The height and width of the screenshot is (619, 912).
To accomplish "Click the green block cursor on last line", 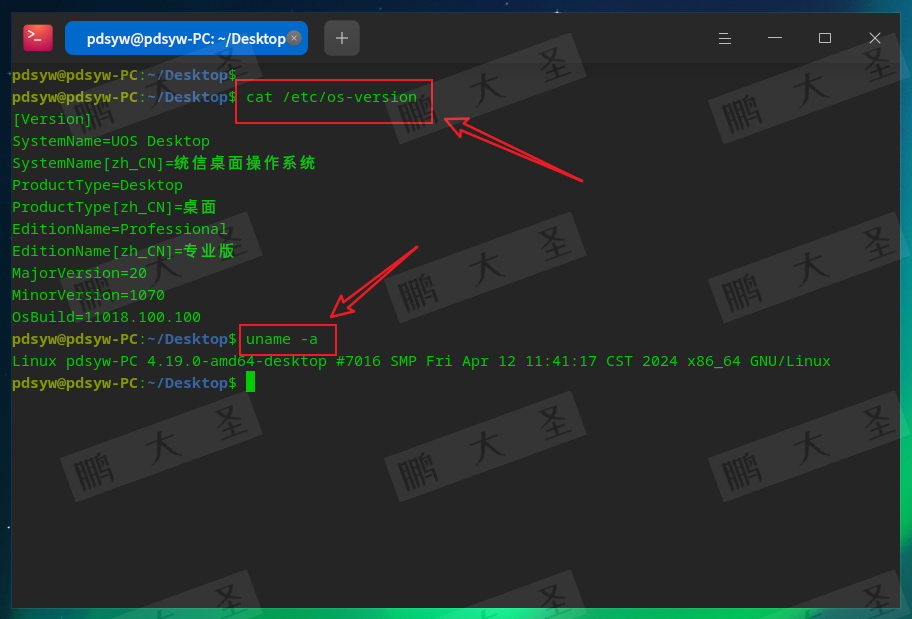I will click(x=248, y=382).
